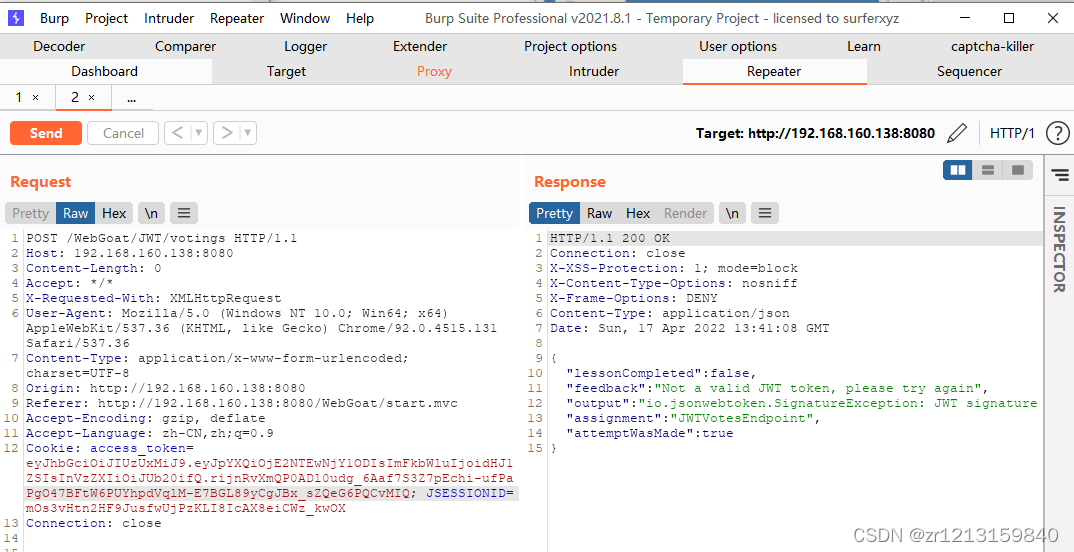Go back in history with left arrow

[177, 133]
